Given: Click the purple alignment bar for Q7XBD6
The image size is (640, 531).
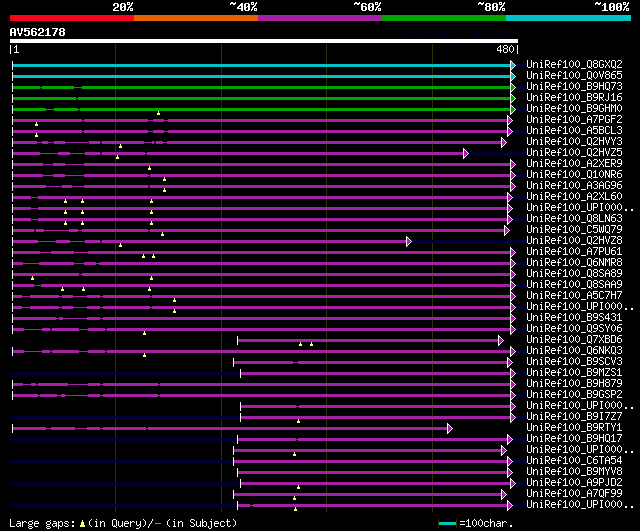Looking at the screenshot, I should (368, 341).
